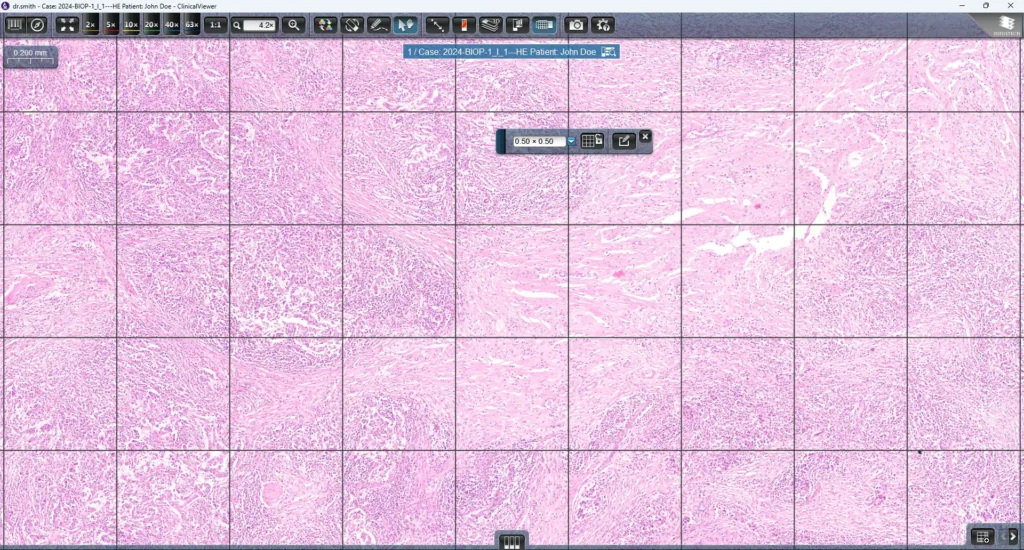Set magnification to 40x
Screen dimensions: 1024x550
point(171,25)
